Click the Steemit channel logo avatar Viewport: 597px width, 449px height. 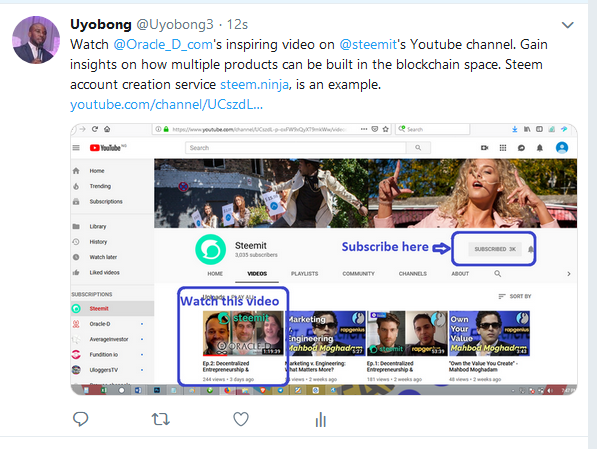pos(211,249)
